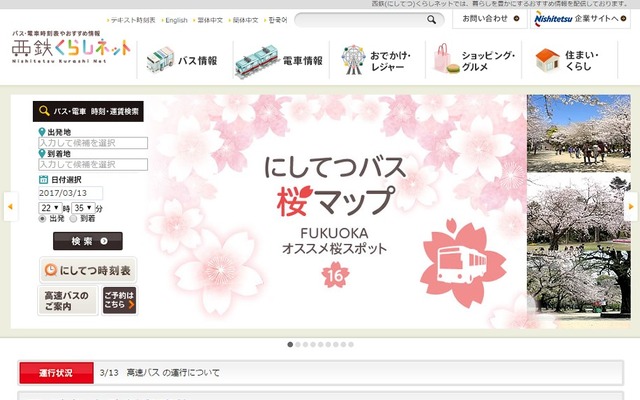Select the 出発 departure radio button
The image size is (640, 400).
tap(42, 219)
